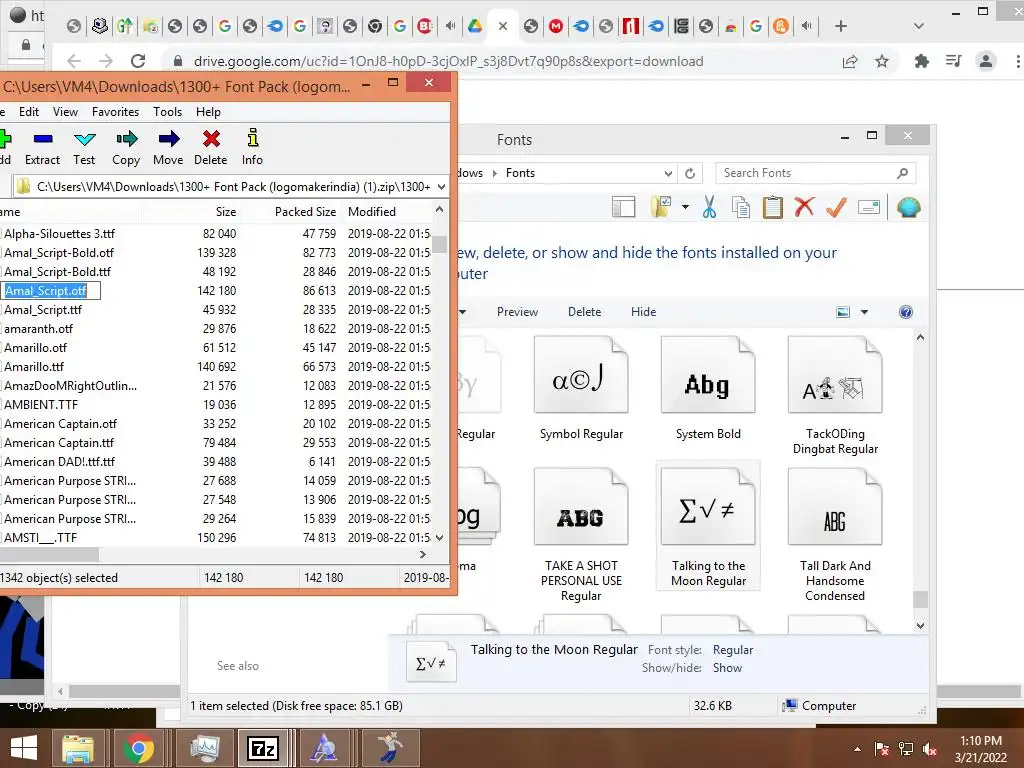This screenshot has height=768, width=1024.
Task: Click the 7-Zip Test checkmark icon
Action: click(85, 138)
